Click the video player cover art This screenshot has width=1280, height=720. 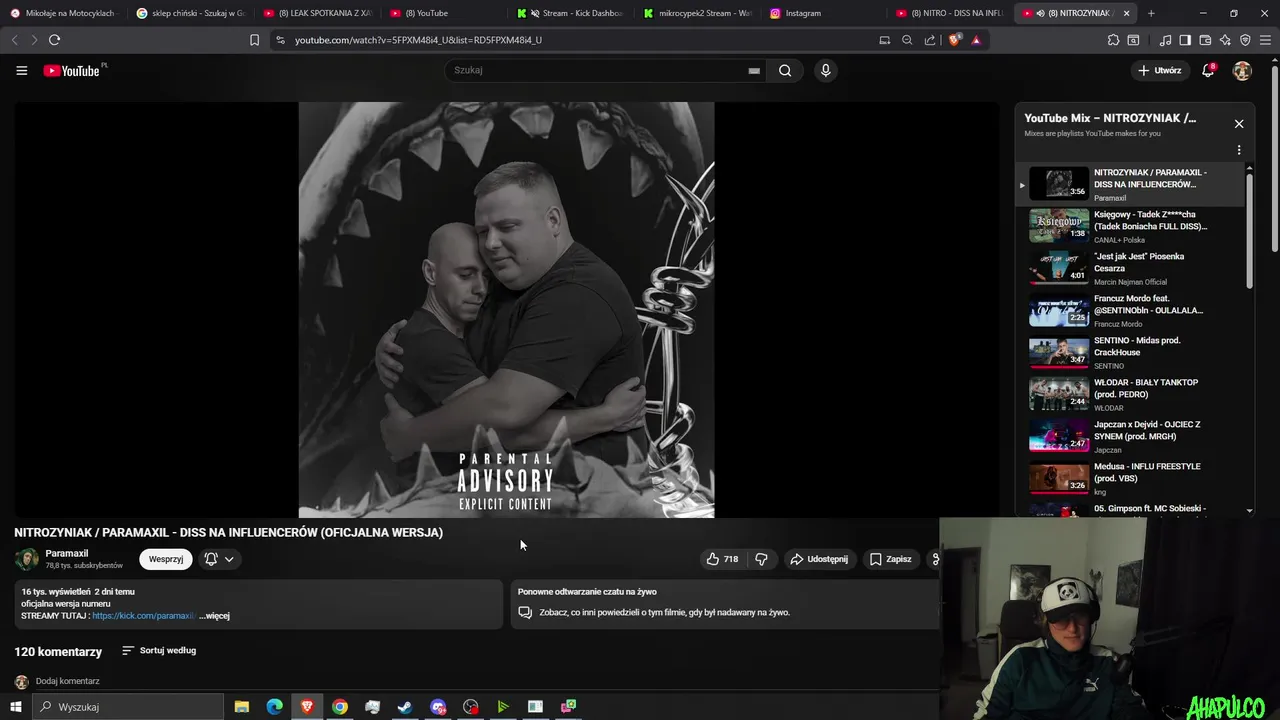[x=506, y=310]
